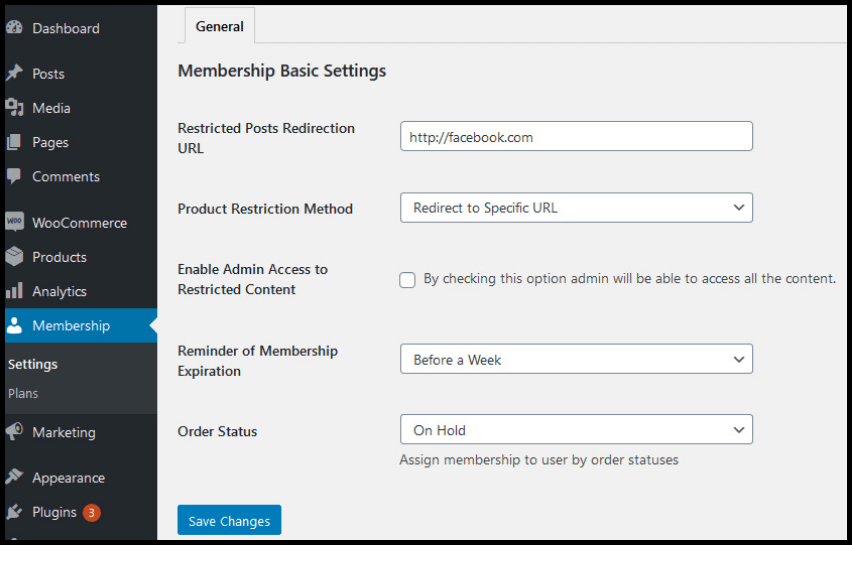The image size is (852, 568).
Task: Click the Marketing megaphone icon
Action: [x=14, y=432]
